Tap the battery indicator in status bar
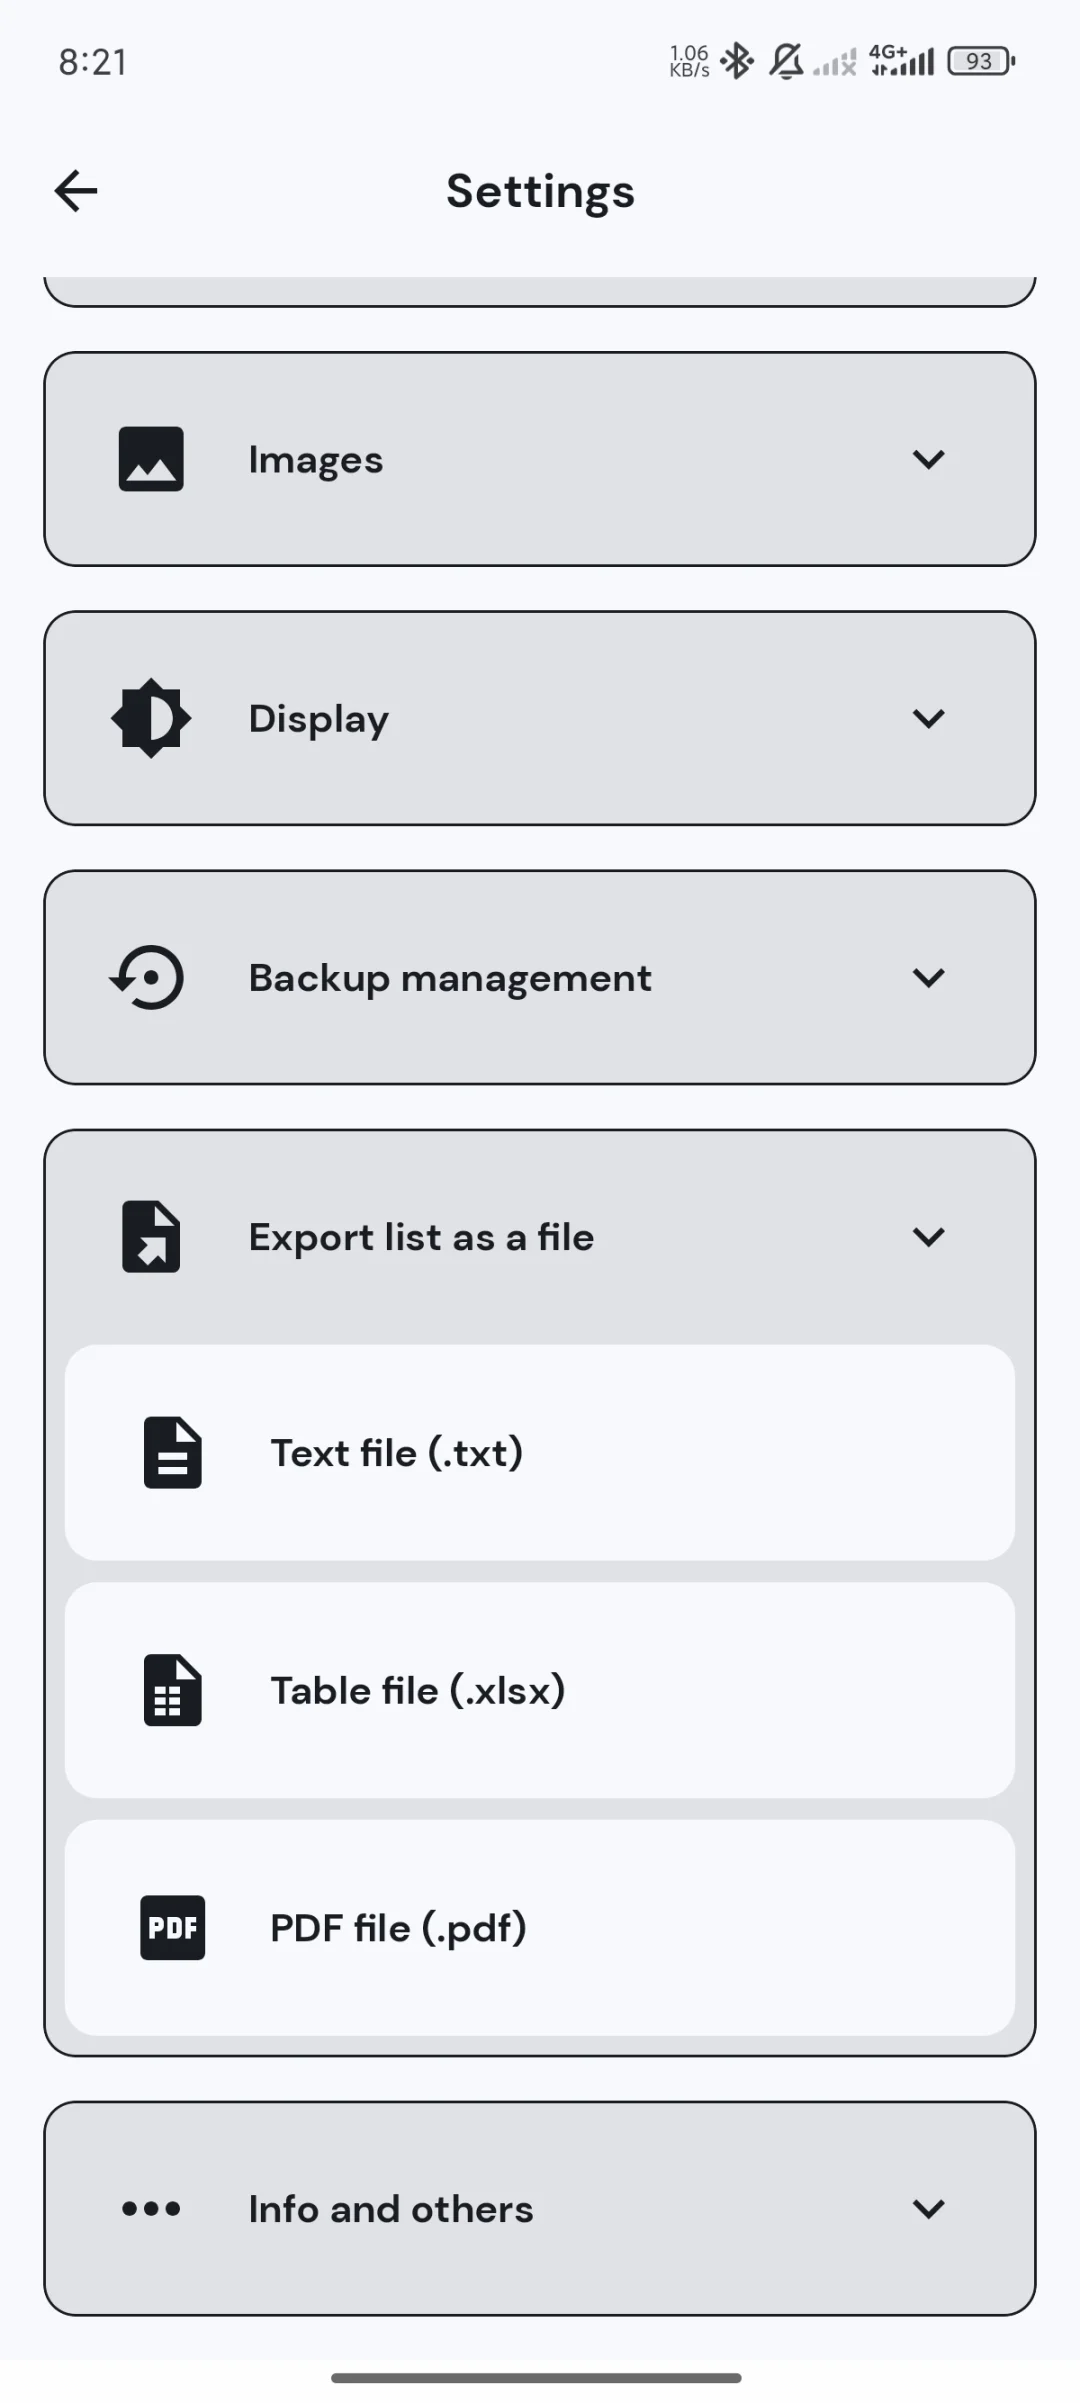This screenshot has height=2403, width=1080. [x=982, y=61]
